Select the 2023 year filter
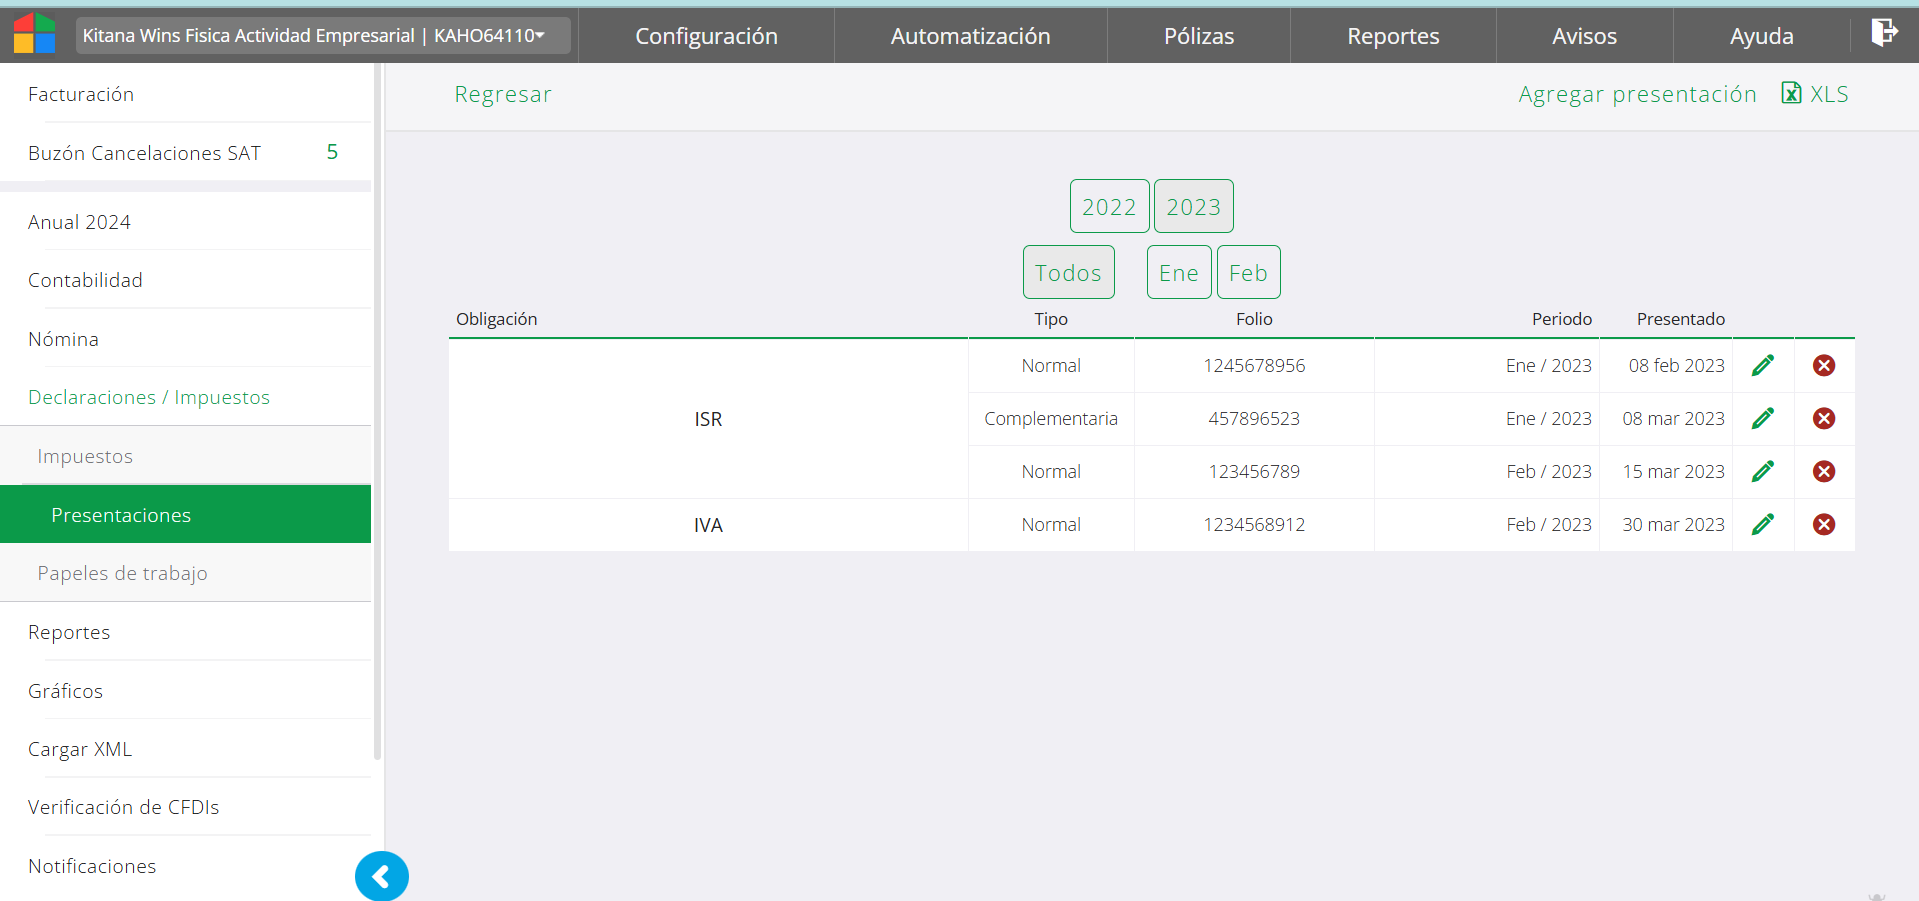Viewport: 1919px width, 901px height. [x=1193, y=207]
